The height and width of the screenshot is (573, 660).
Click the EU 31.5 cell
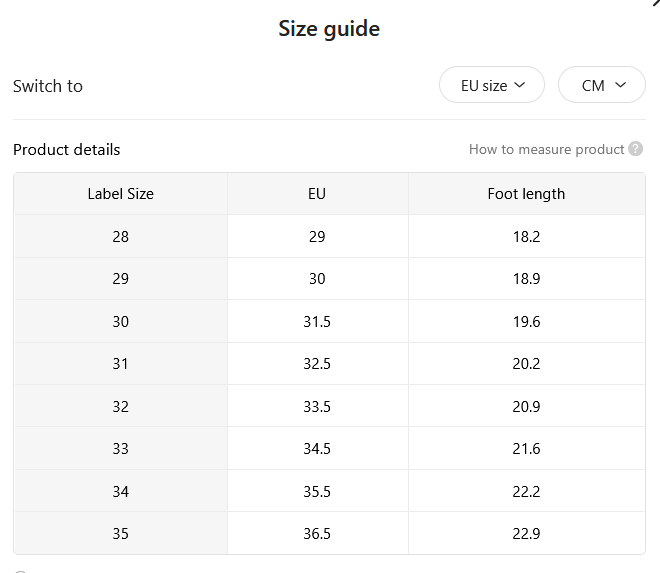317,322
